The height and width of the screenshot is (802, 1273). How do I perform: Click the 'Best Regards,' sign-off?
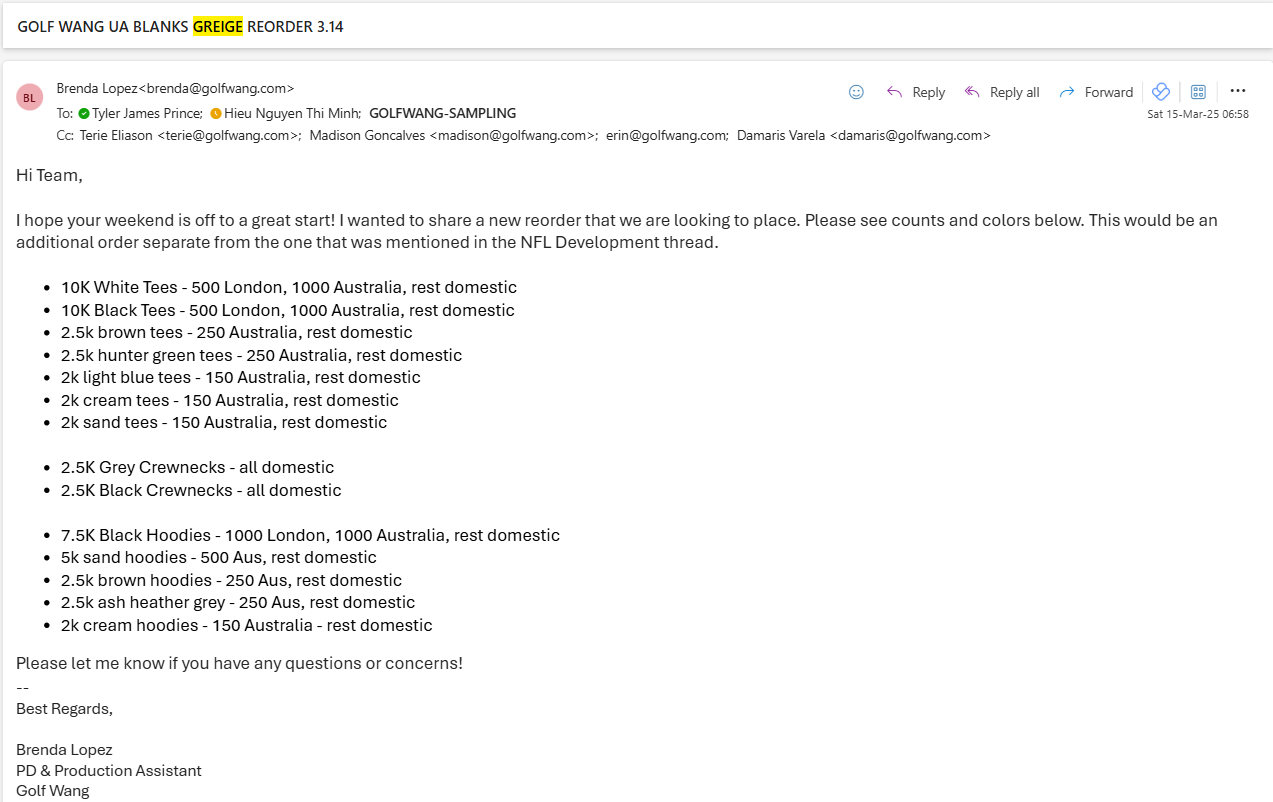pyautogui.click(x=65, y=708)
